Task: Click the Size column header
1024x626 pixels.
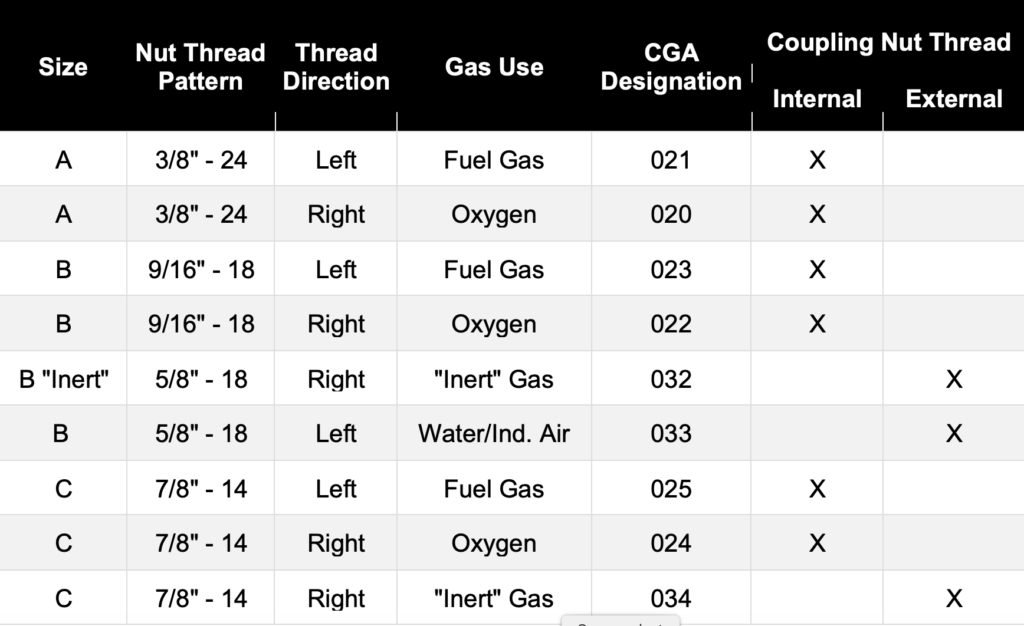Action: click(x=63, y=67)
